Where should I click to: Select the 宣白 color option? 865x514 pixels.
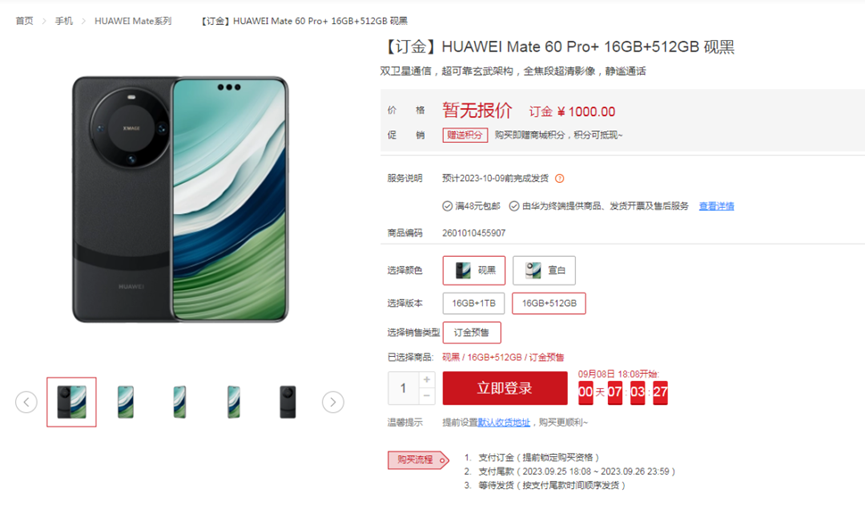tap(544, 270)
